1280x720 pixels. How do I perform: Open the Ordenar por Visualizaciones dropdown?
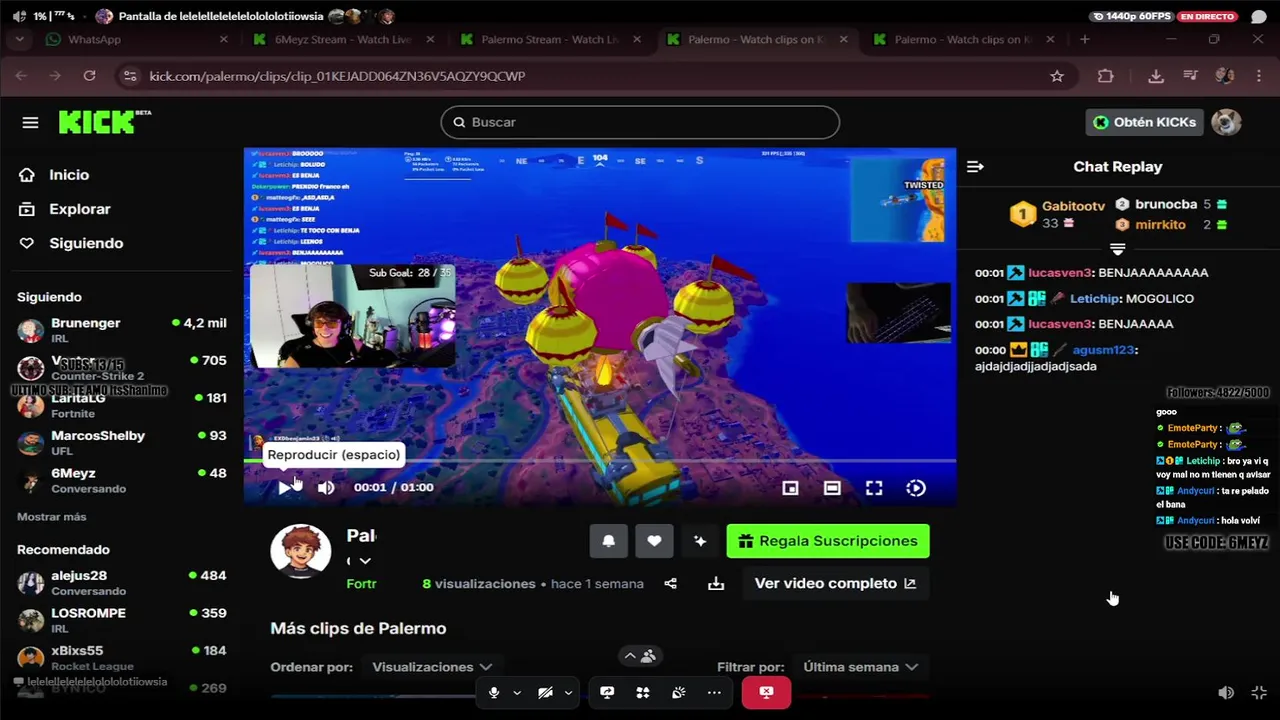[432, 667]
